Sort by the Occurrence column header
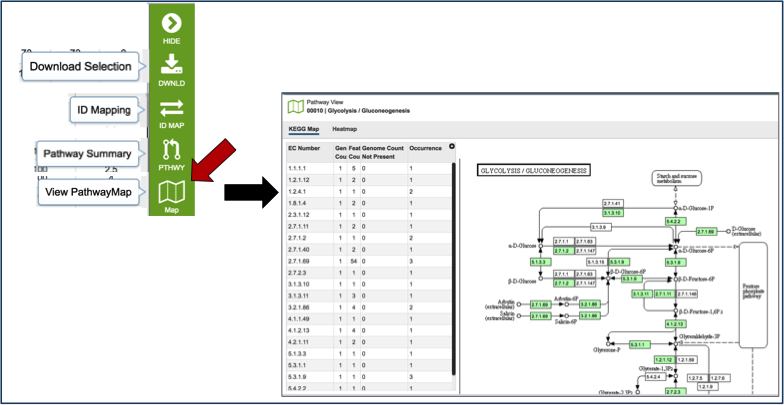The height and width of the screenshot is (405, 784). (425, 148)
